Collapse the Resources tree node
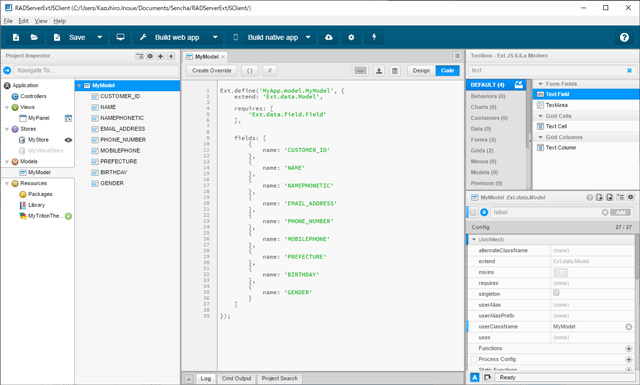 7,183
